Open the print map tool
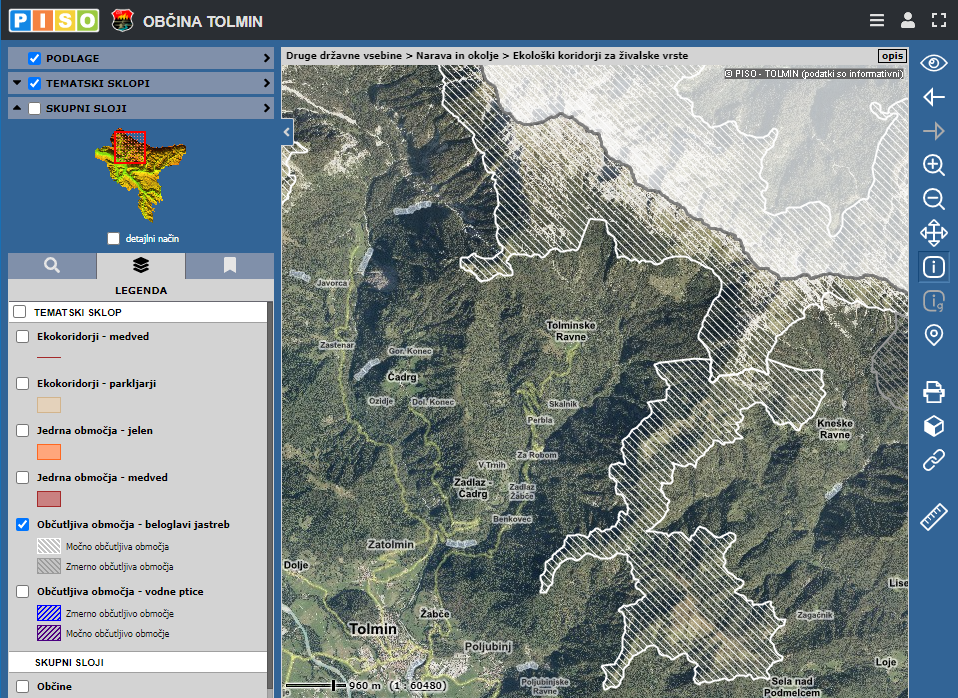 (x=933, y=392)
